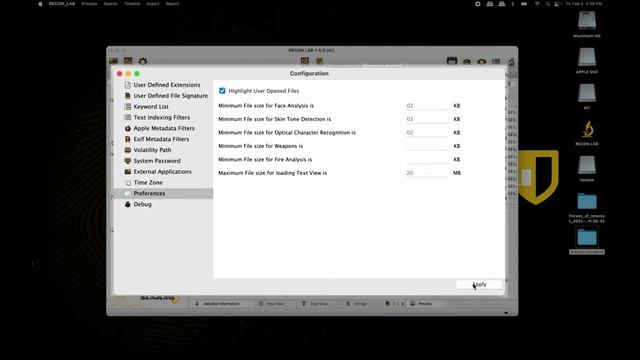Image resolution: width=640 pixels, height=360 pixels.
Task: Open the Export menu in menu bar
Action: [153, 4]
